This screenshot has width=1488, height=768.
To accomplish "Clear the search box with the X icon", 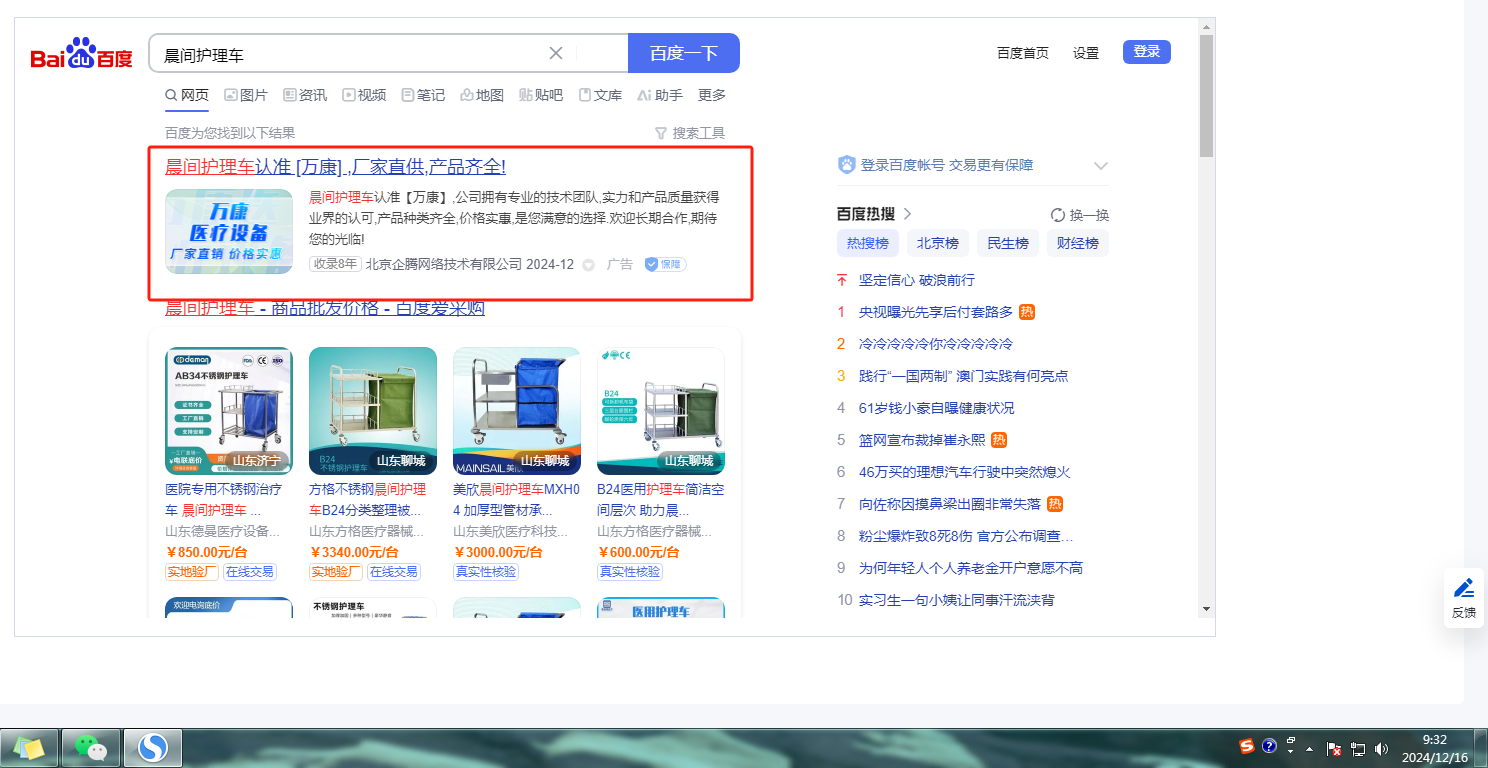I will [556, 53].
